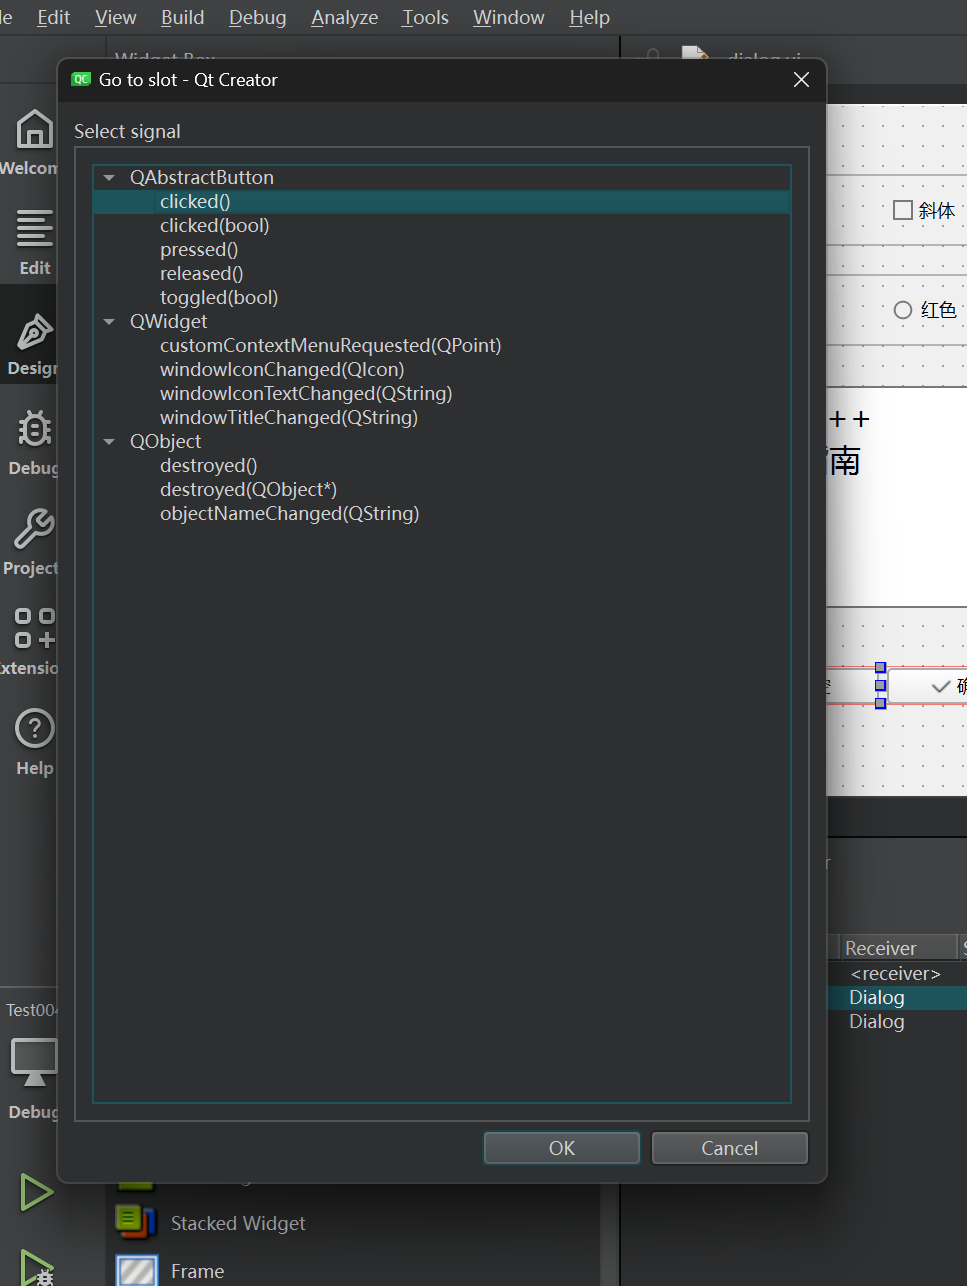Click the Stacked Widget icon in Widget Box
The height and width of the screenshot is (1286, 967).
pyautogui.click(x=136, y=1221)
